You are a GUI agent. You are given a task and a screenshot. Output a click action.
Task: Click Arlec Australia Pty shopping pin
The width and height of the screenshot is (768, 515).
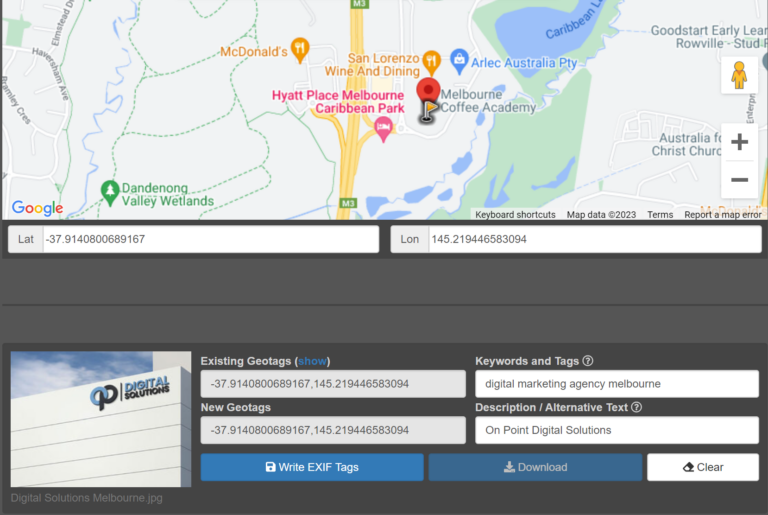[x=459, y=61]
